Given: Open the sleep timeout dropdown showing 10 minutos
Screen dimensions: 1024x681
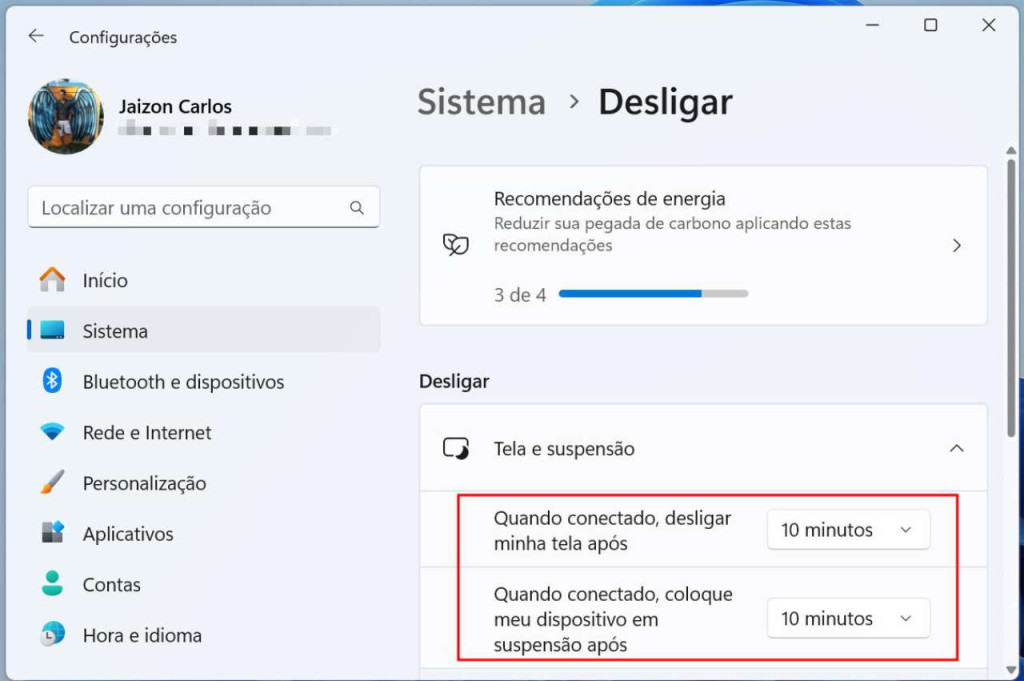Looking at the screenshot, I should pyautogui.click(x=848, y=618).
